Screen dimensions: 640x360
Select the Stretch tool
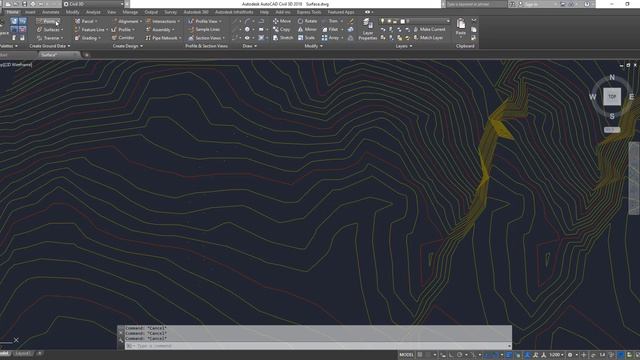point(283,38)
